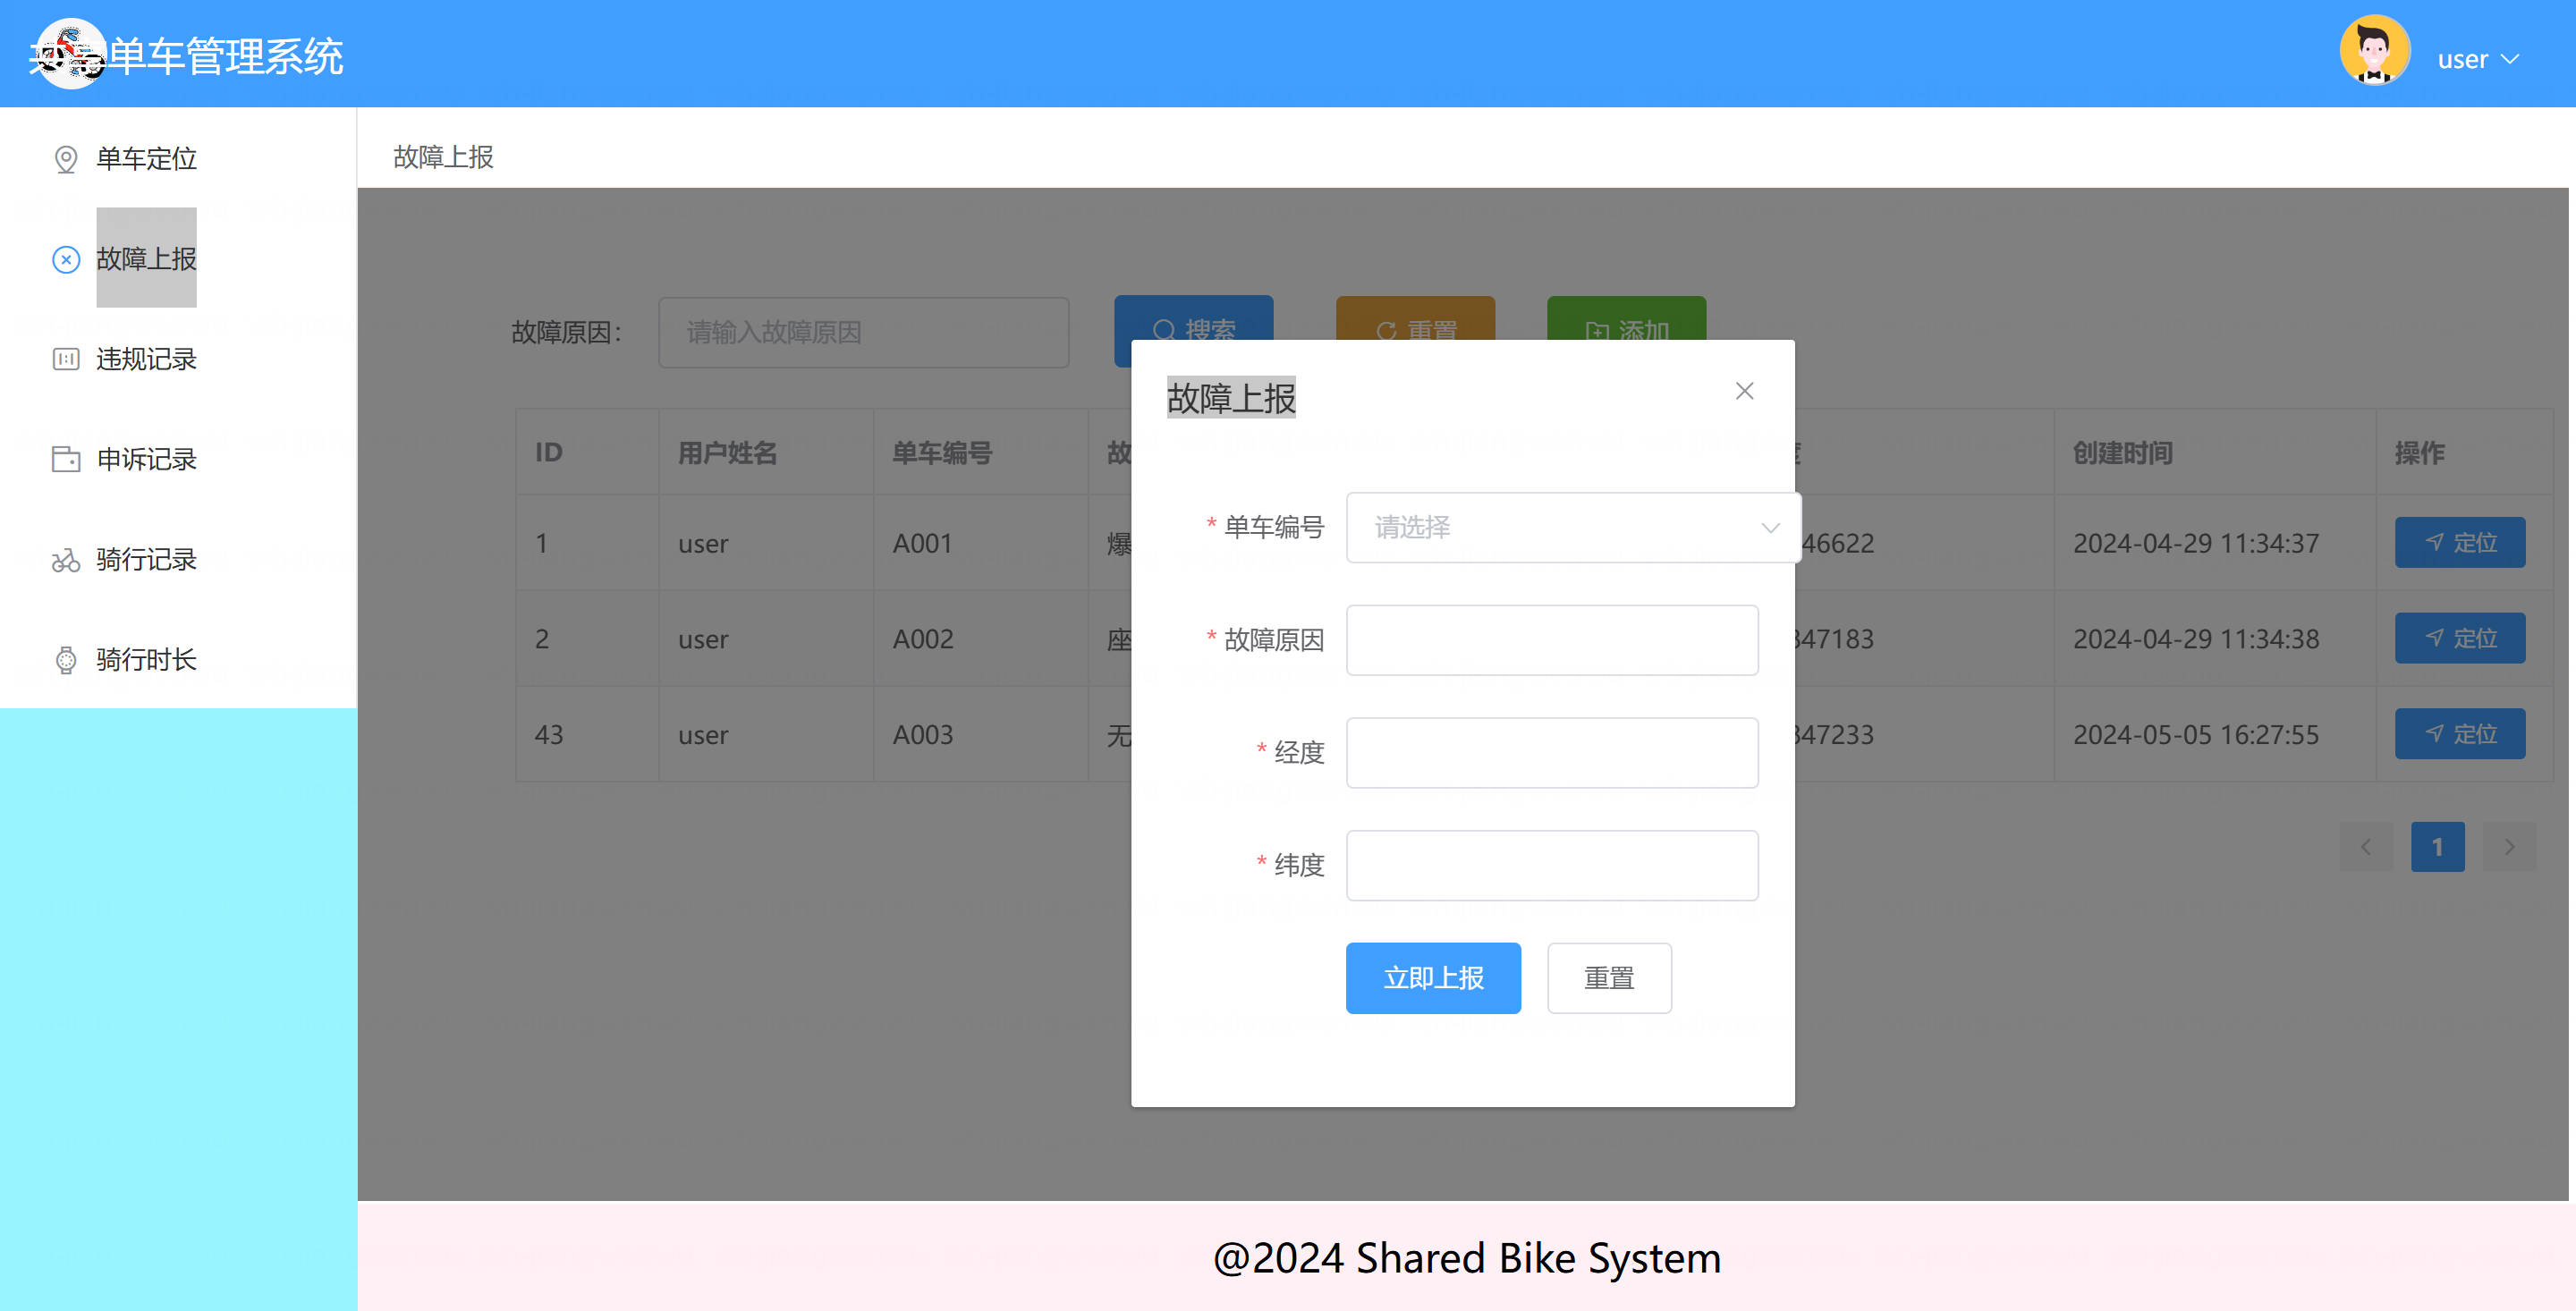Click the bicycle icon for 骑行记录
The width and height of the screenshot is (2576, 1311).
tap(66, 560)
